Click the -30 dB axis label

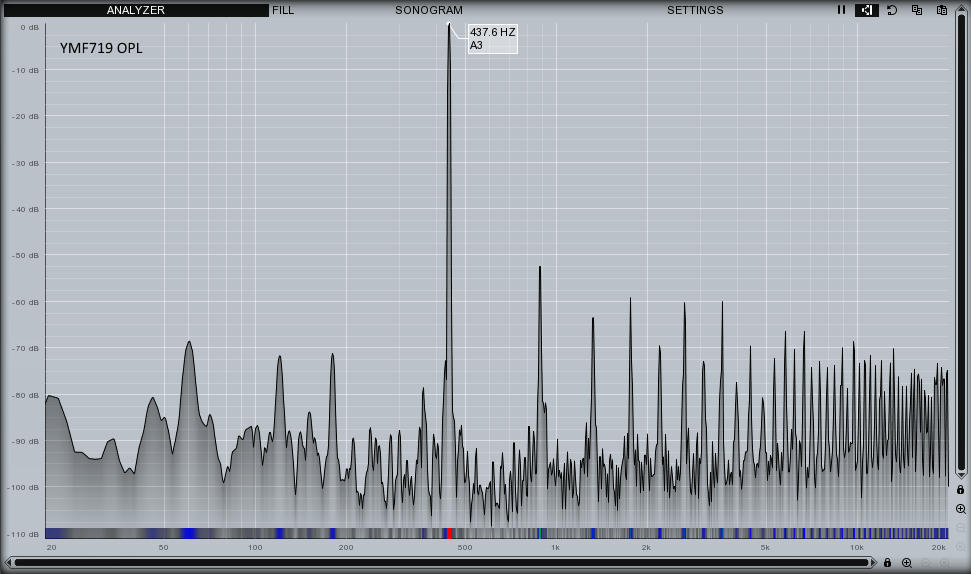pyautogui.click(x=25, y=163)
